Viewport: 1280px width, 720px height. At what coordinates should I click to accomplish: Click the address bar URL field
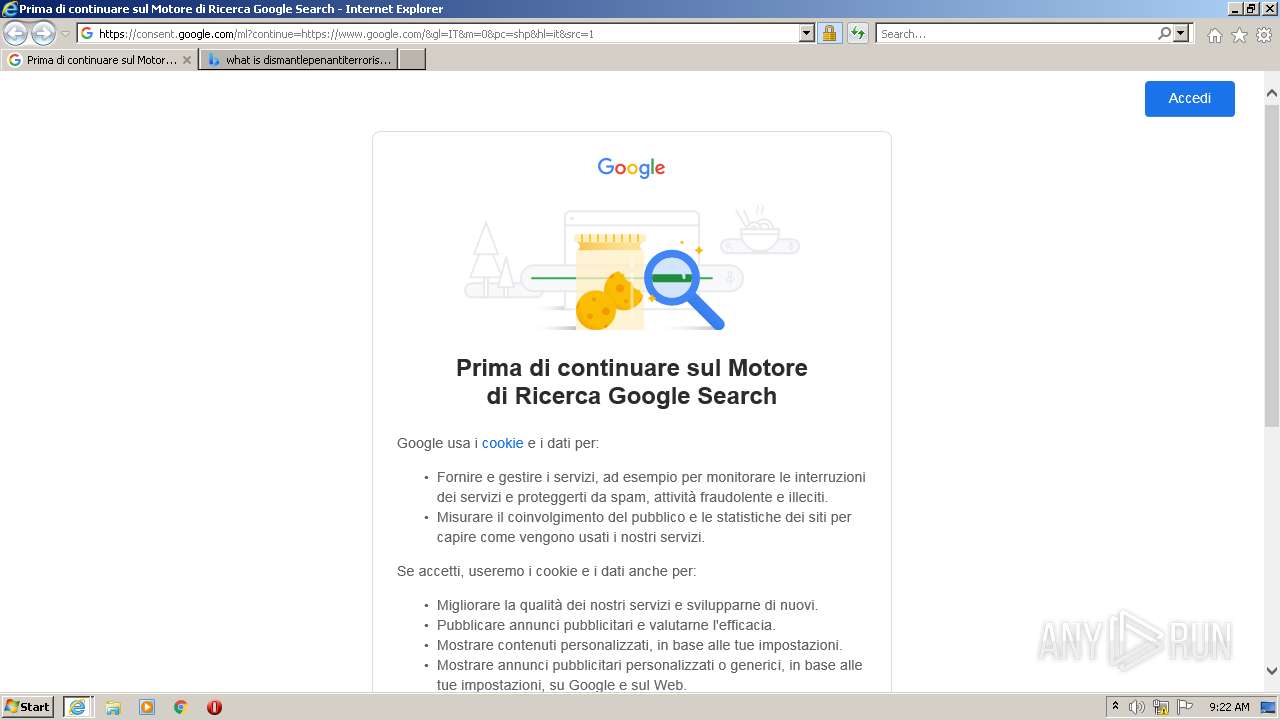[x=439, y=34]
